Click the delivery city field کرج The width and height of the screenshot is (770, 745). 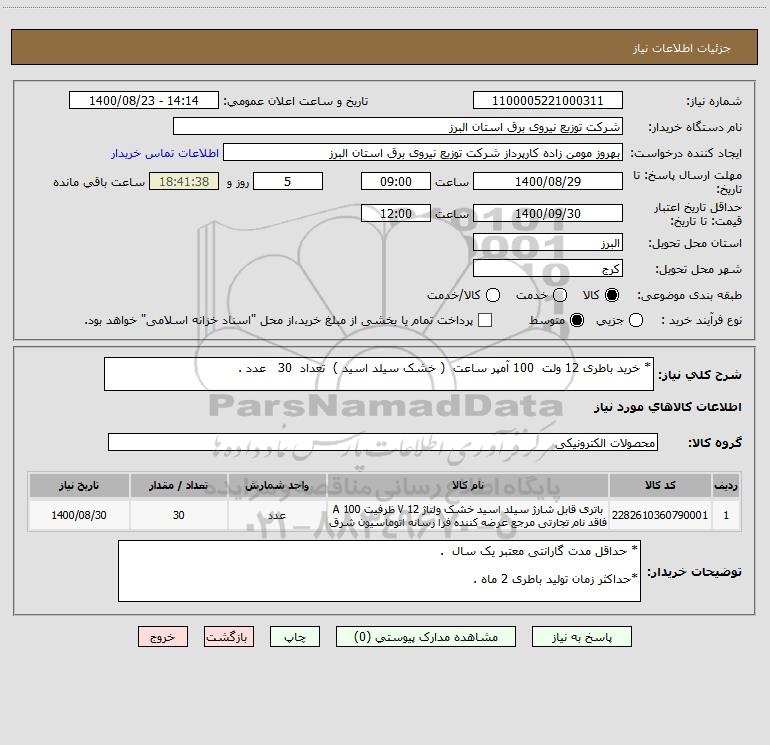[x=548, y=268]
